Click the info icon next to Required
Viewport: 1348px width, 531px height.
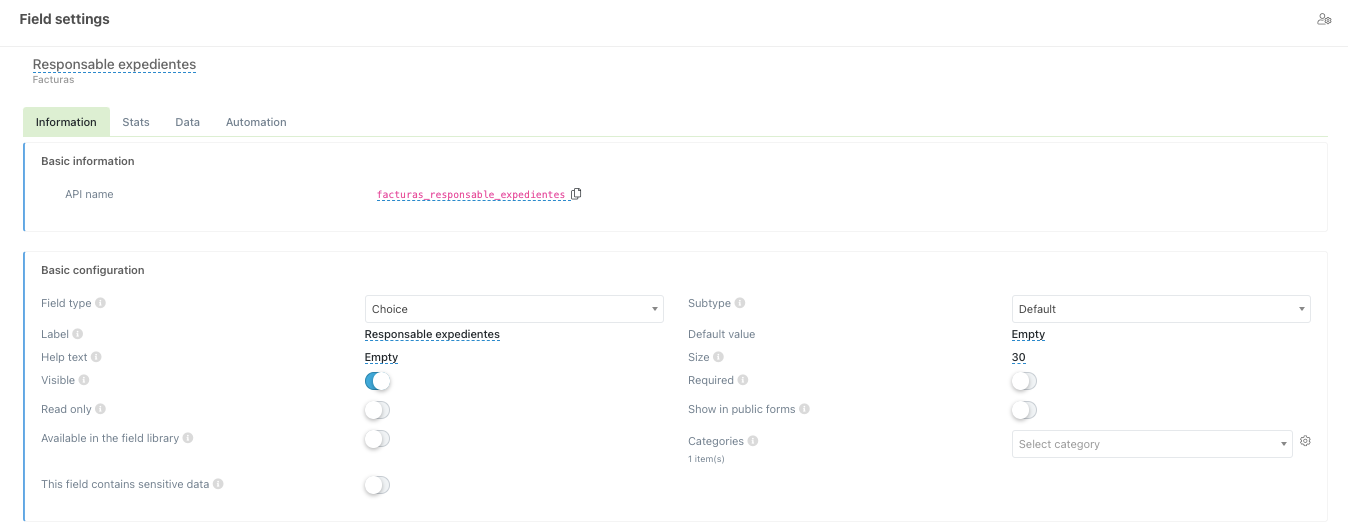(743, 380)
